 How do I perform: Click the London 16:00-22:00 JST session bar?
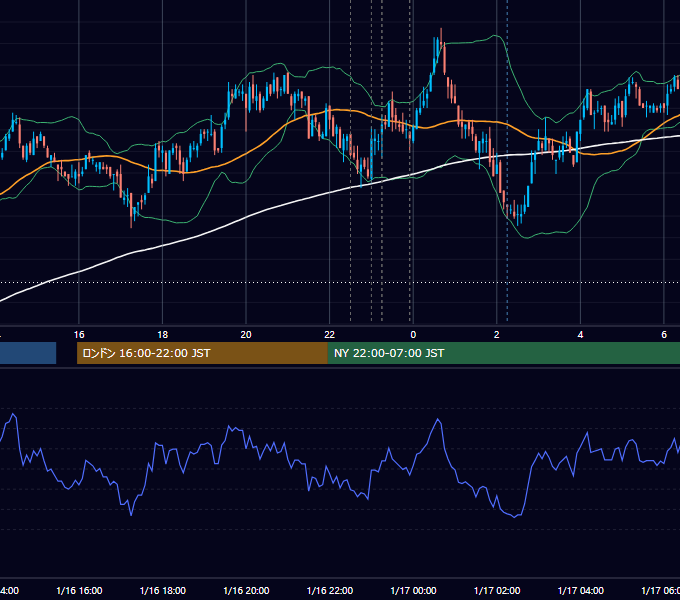point(202,353)
